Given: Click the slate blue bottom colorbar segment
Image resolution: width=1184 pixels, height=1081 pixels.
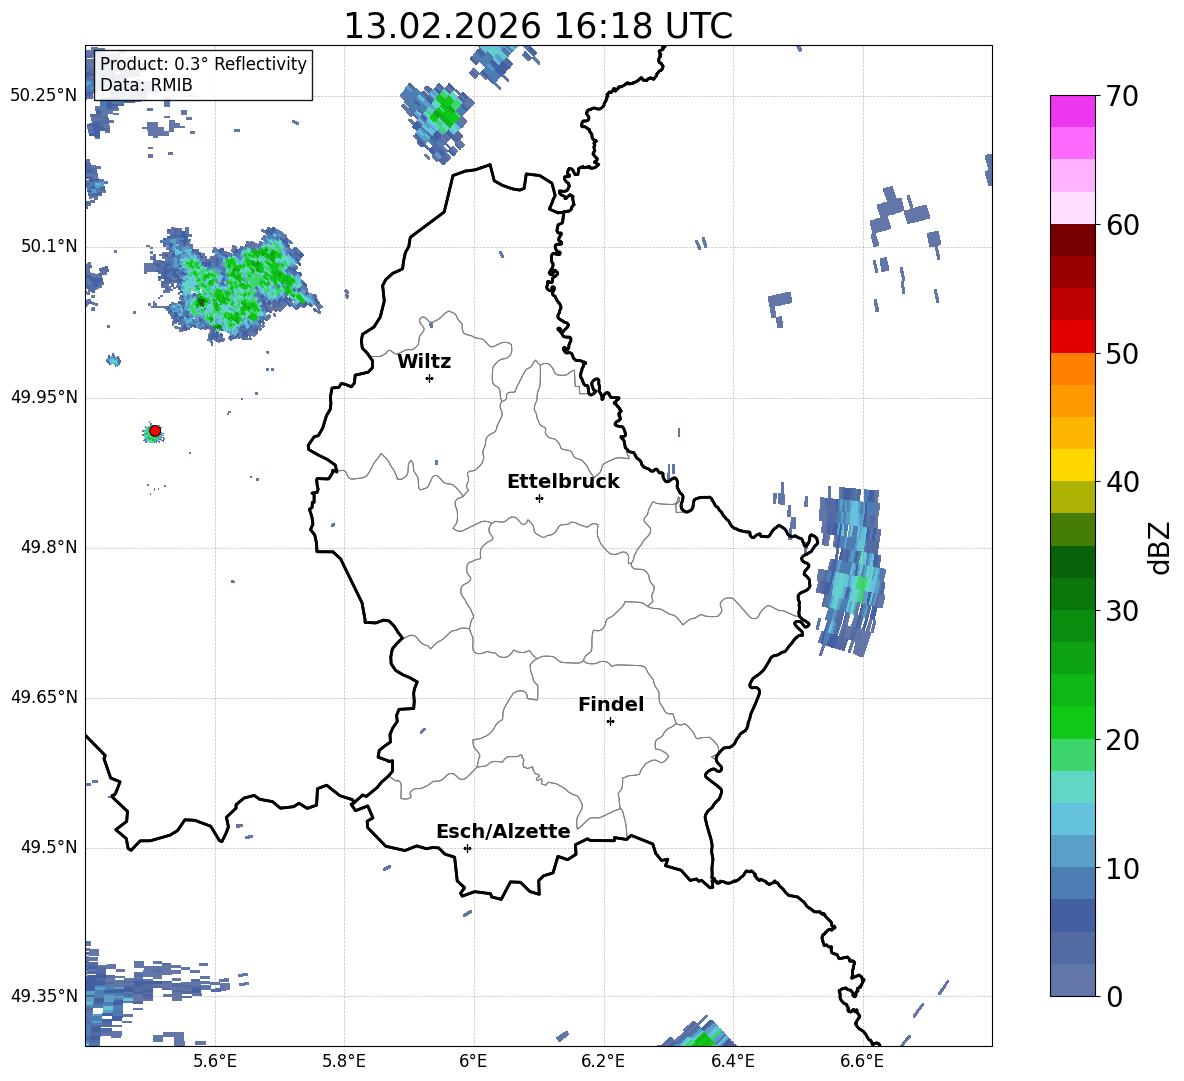Looking at the screenshot, I should (x=1072, y=980).
